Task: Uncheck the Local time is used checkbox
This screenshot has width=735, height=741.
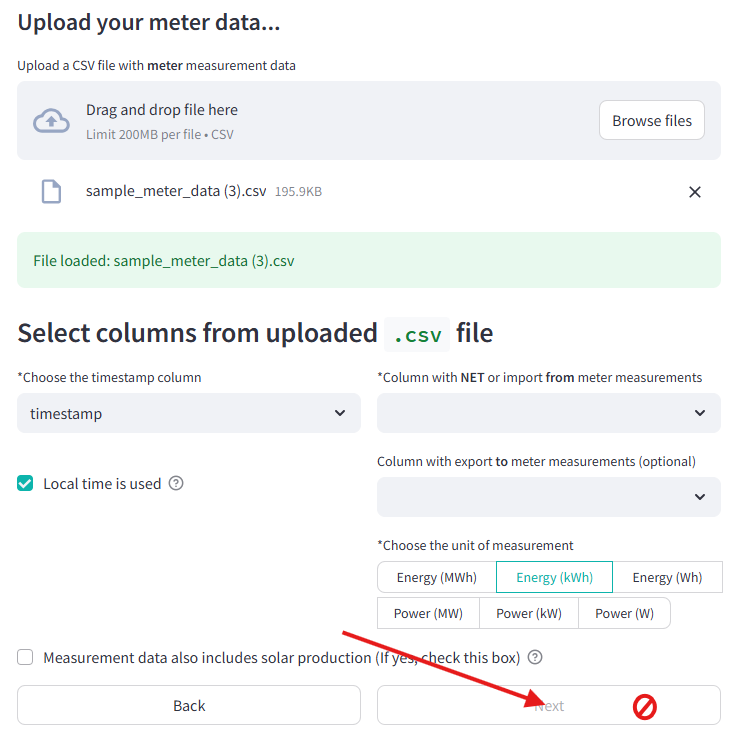Action: click(25, 483)
